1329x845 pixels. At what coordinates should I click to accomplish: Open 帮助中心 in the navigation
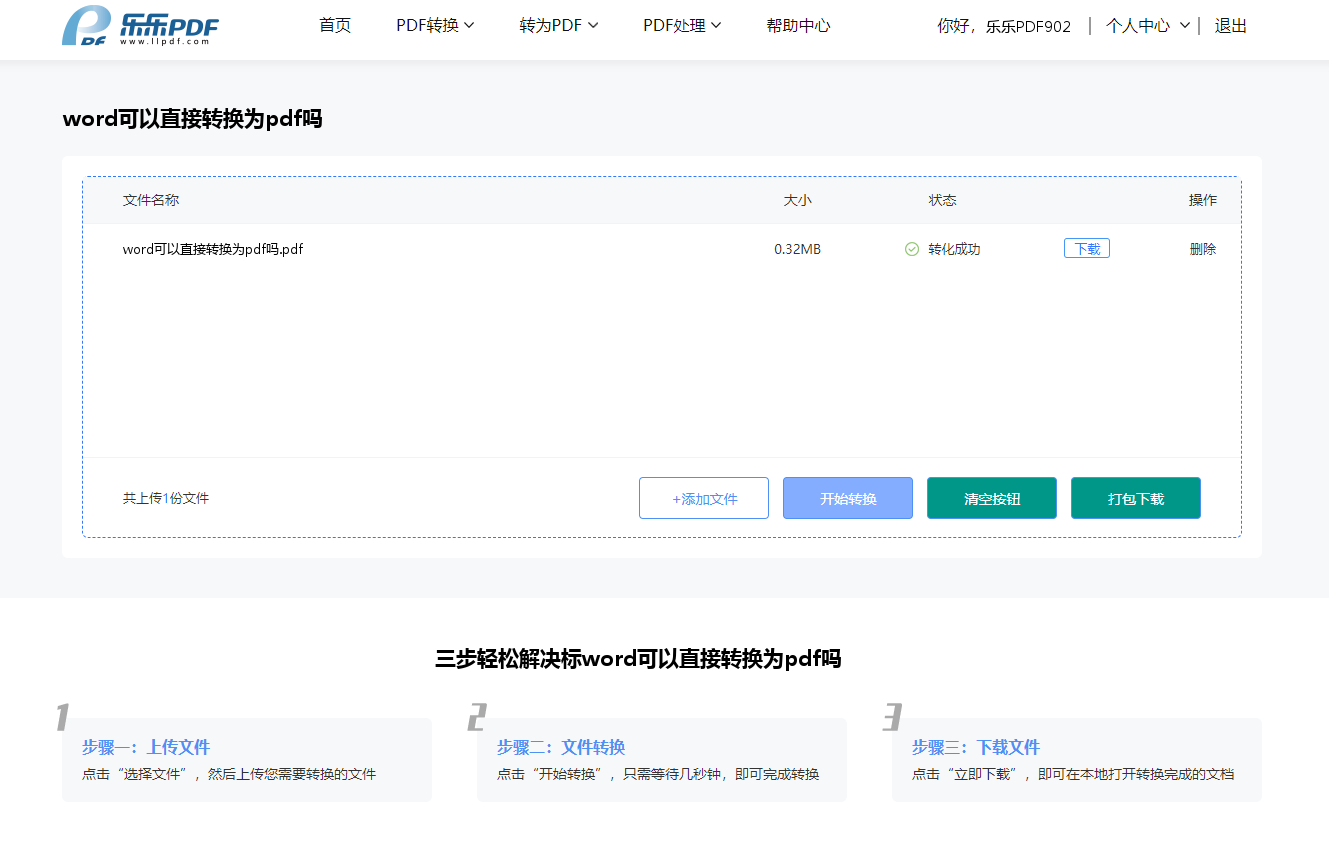(798, 26)
